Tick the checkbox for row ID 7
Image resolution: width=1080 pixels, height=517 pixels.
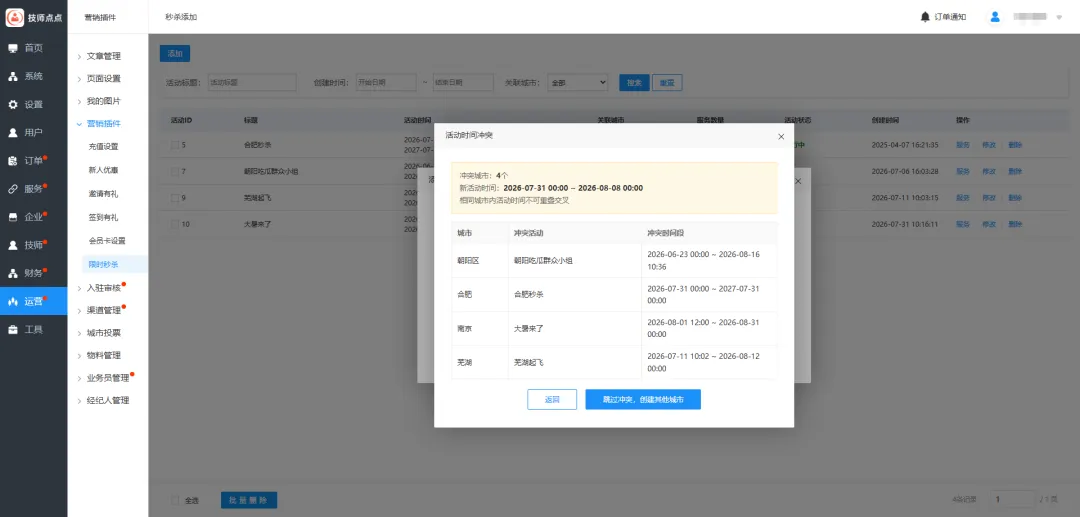(175, 171)
